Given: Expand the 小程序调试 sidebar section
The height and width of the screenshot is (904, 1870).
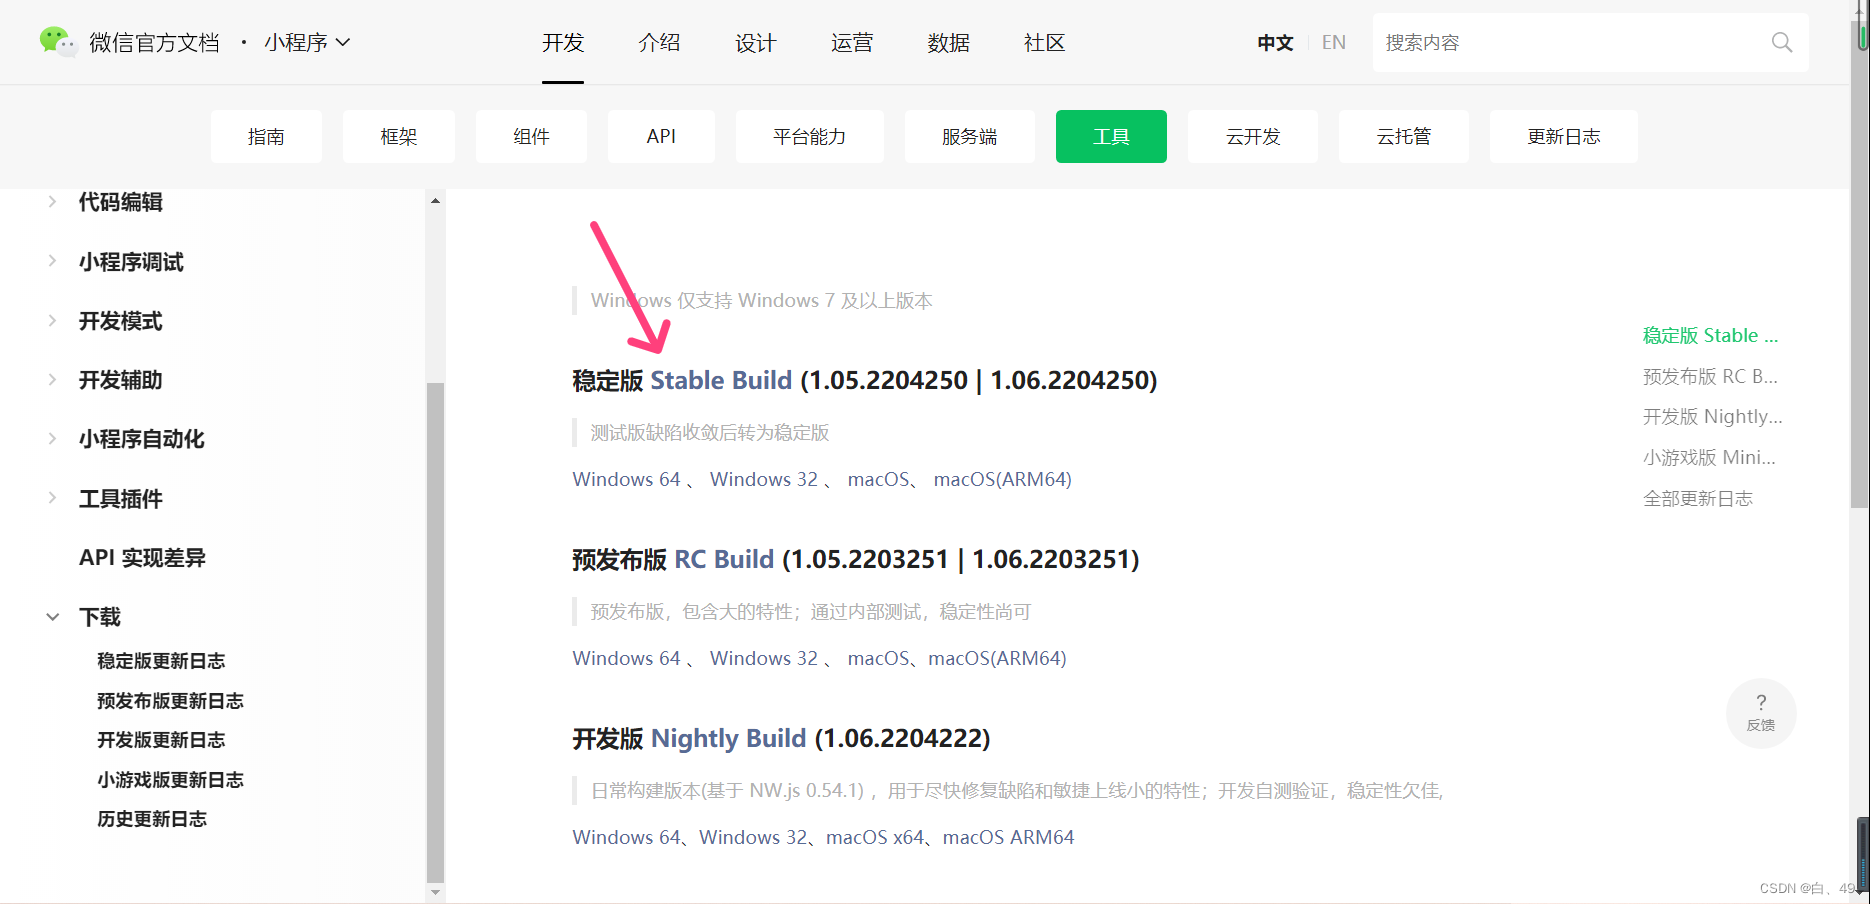Looking at the screenshot, I should tap(52, 261).
